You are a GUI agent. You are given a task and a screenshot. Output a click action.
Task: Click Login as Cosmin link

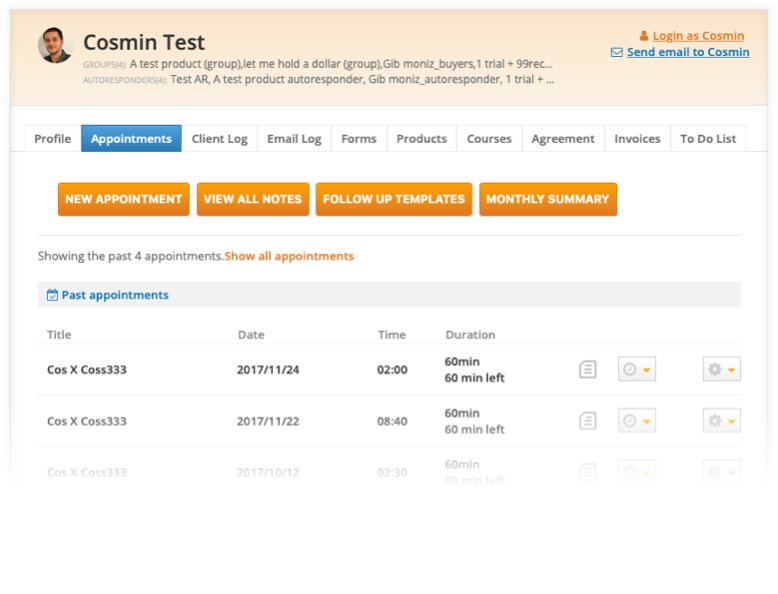tap(698, 36)
